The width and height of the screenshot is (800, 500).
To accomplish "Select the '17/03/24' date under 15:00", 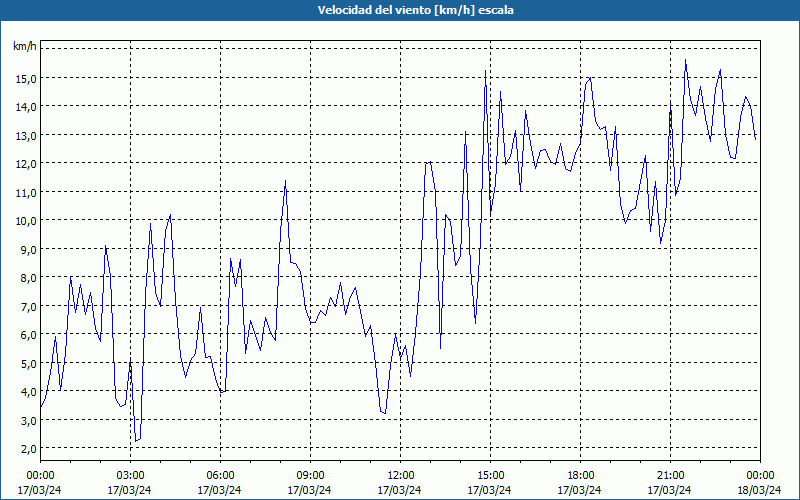I will (489, 490).
